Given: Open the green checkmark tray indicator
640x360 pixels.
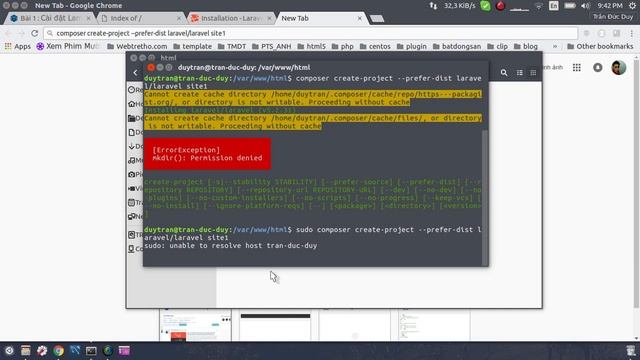Looking at the screenshot, I should click(485, 6).
